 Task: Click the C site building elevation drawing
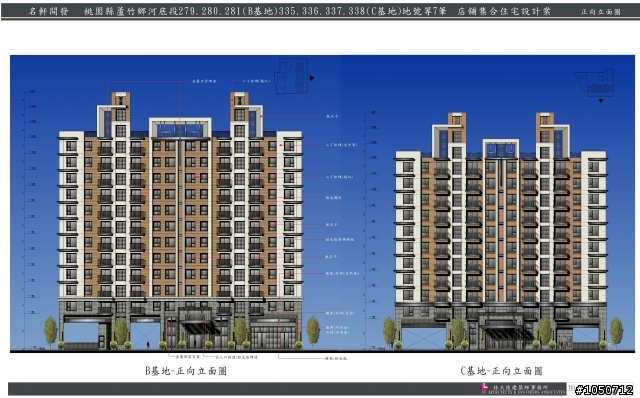coord(501,231)
